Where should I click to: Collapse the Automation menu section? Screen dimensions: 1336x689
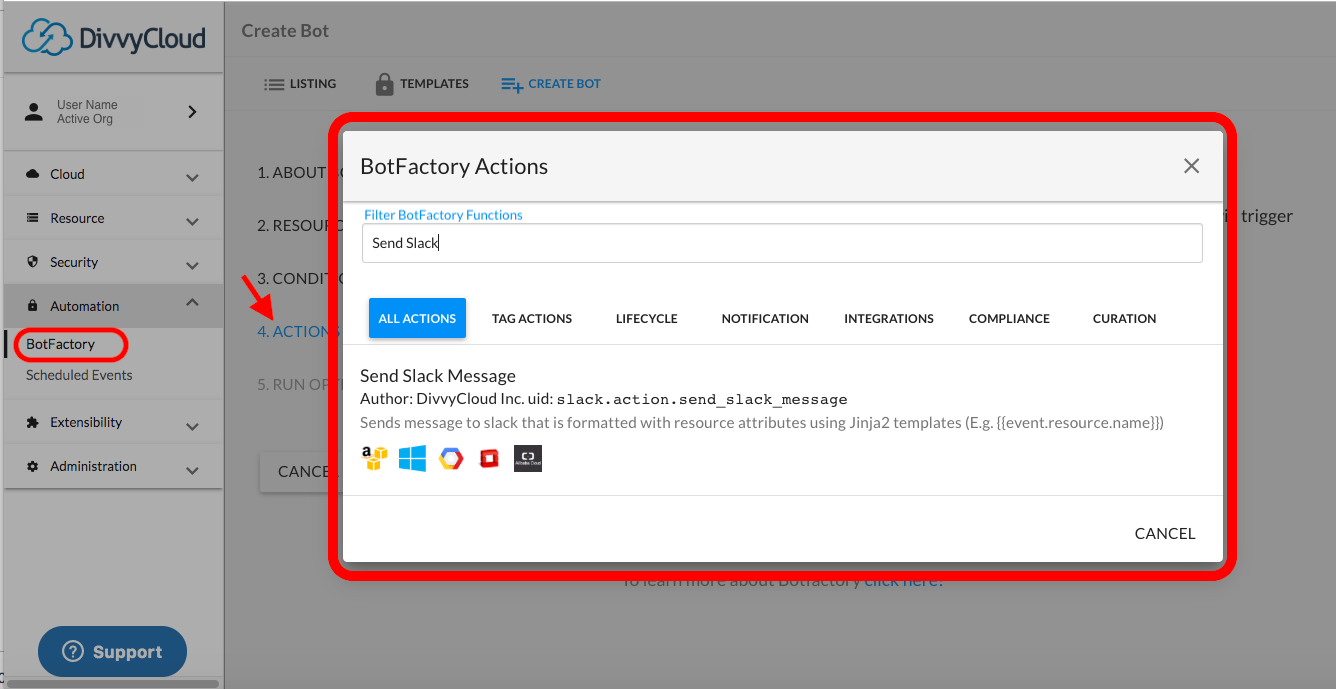coord(192,303)
